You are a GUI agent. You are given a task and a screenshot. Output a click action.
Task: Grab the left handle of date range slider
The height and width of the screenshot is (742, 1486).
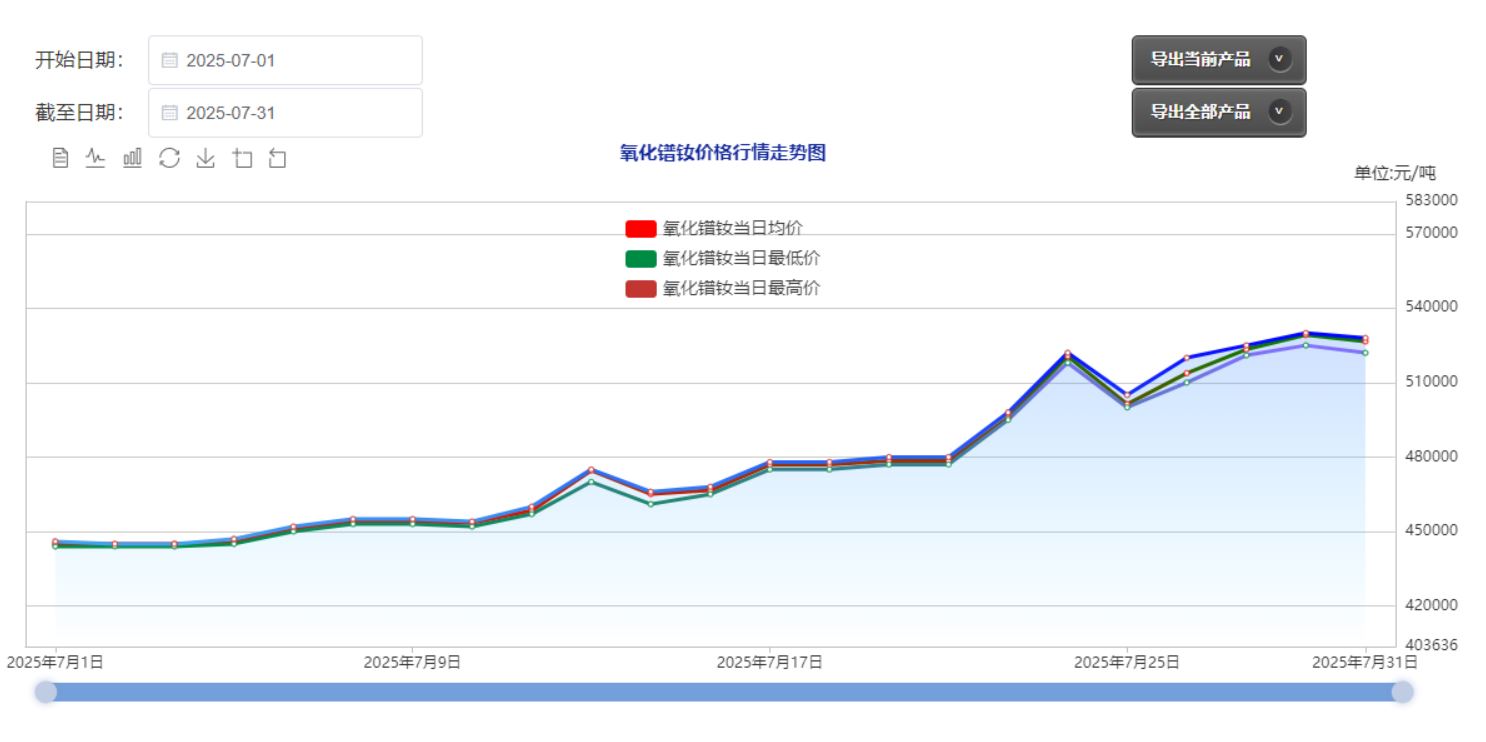click(x=46, y=692)
